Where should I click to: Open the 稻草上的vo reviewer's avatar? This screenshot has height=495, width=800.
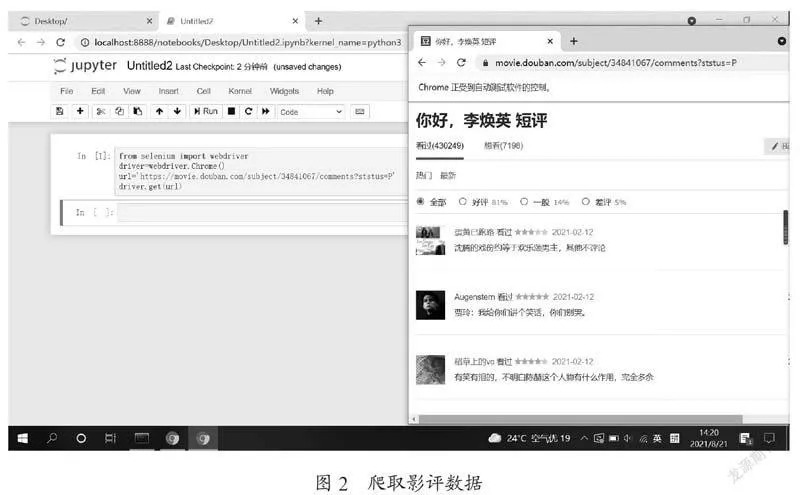point(430,370)
